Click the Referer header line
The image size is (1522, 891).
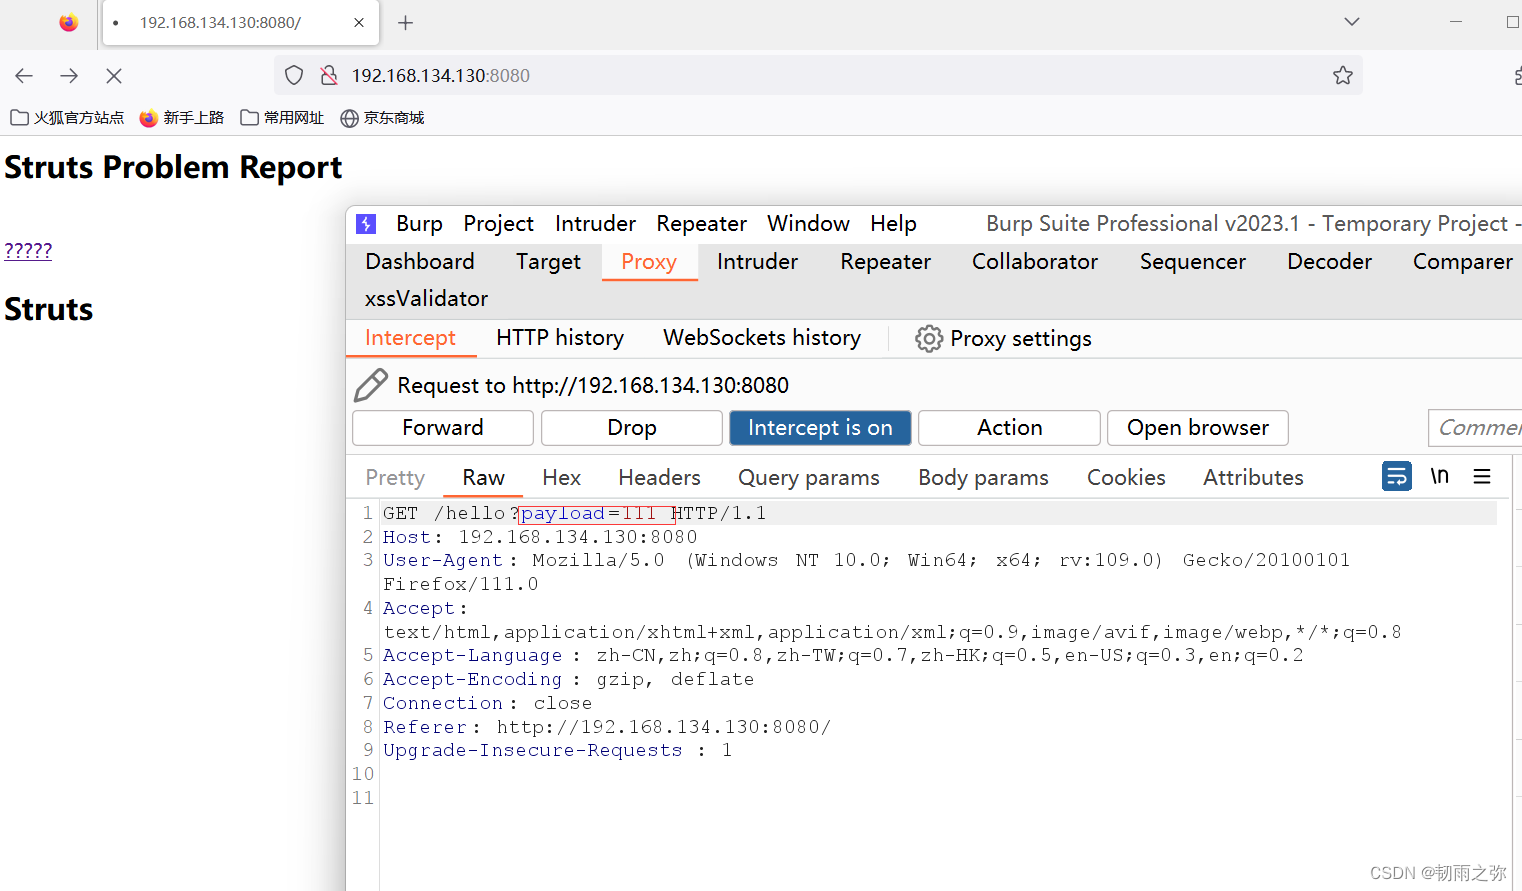607,727
